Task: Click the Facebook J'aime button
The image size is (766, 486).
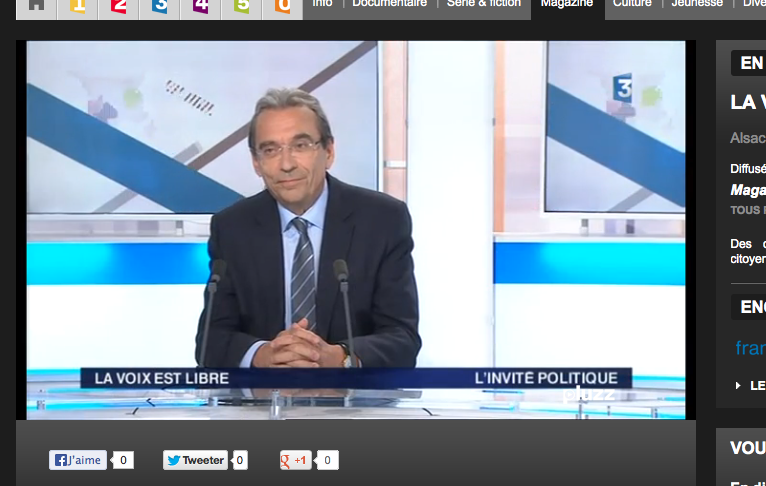Action: [x=78, y=460]
